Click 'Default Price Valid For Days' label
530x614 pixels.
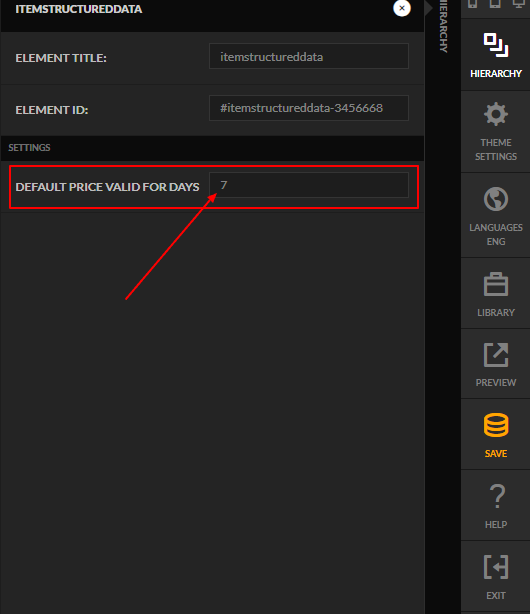pos(107,187)
